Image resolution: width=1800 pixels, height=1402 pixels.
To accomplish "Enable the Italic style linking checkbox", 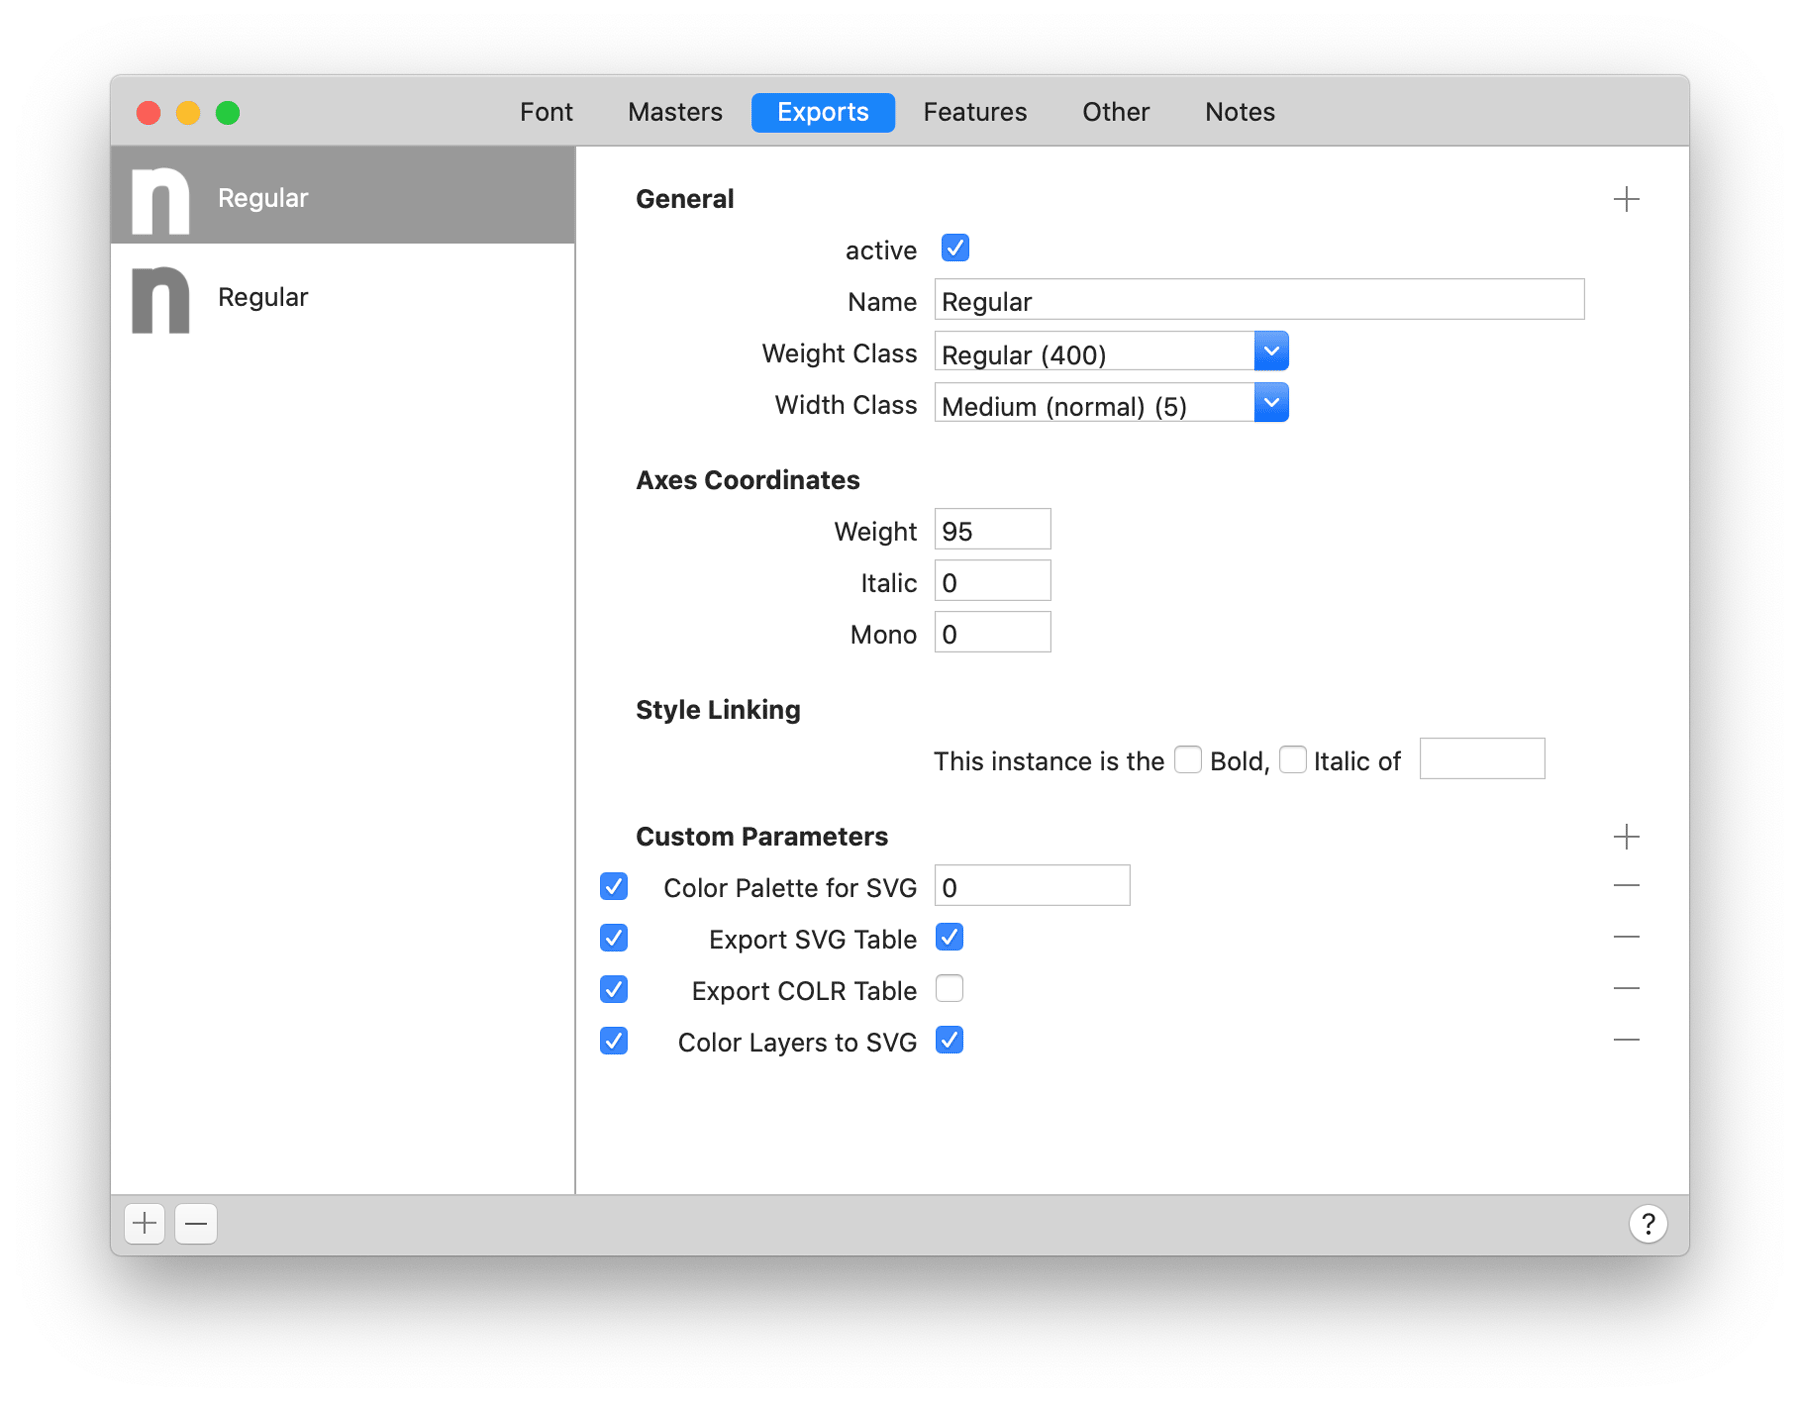I will 1292,760.
